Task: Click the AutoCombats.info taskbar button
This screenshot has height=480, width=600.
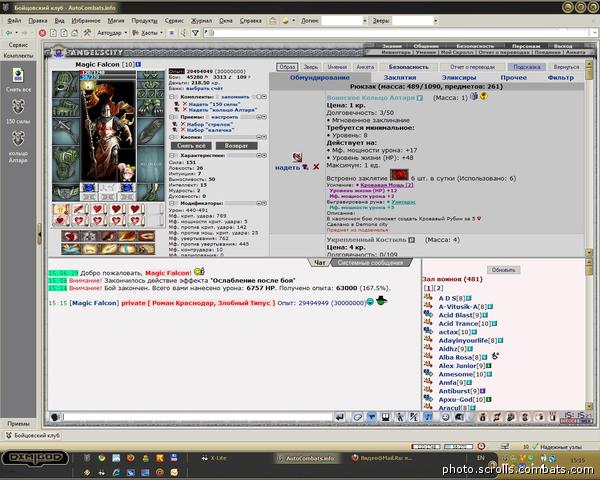Action: pyautogui.click(x=308, y=458)
